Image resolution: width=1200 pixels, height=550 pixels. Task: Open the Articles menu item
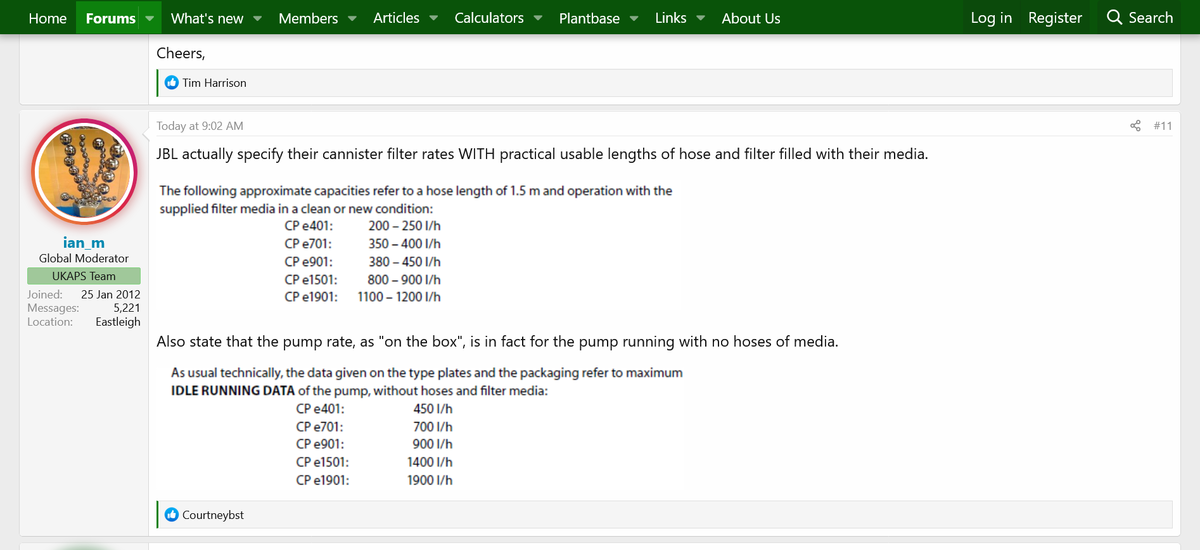click(395, 18)
